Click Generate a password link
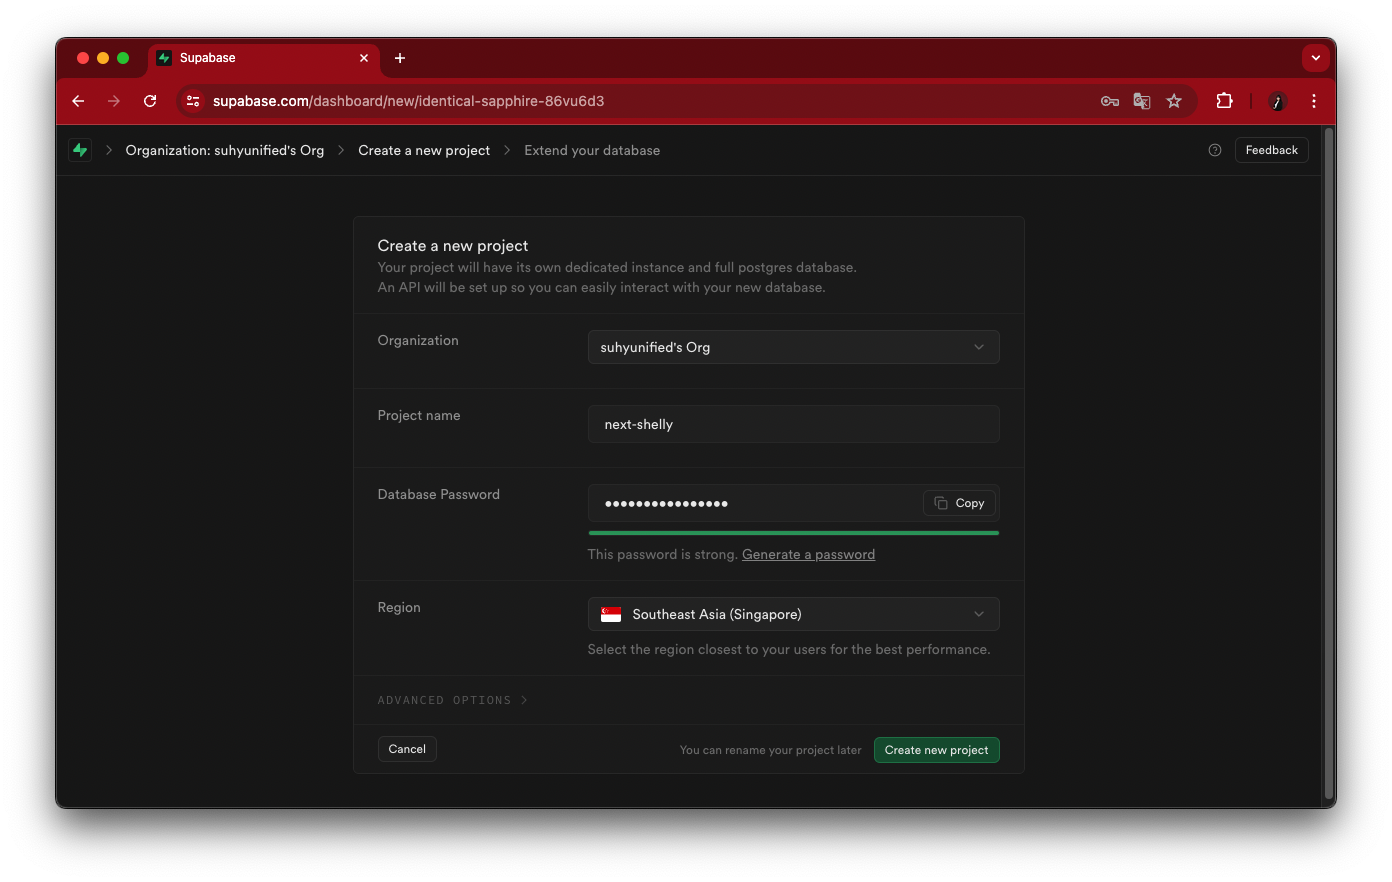This screenshot has width=1392, height=882. pyautogui.click(x=808, y=554)
